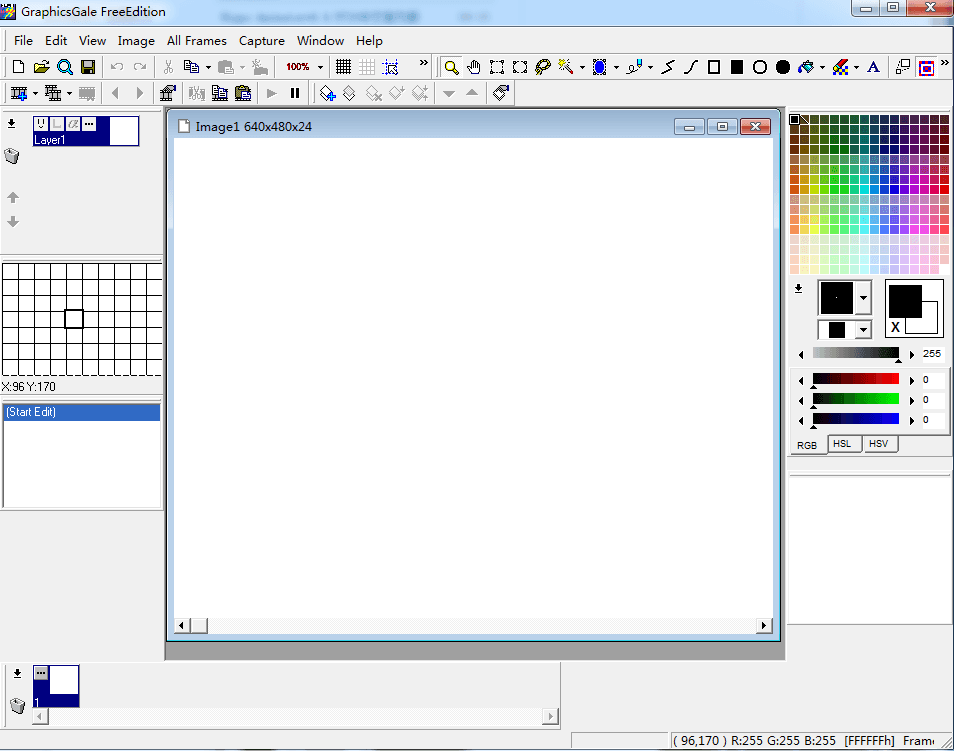
Task: Click the Save floppy disk icon
Action: click(x=88, y=67)
